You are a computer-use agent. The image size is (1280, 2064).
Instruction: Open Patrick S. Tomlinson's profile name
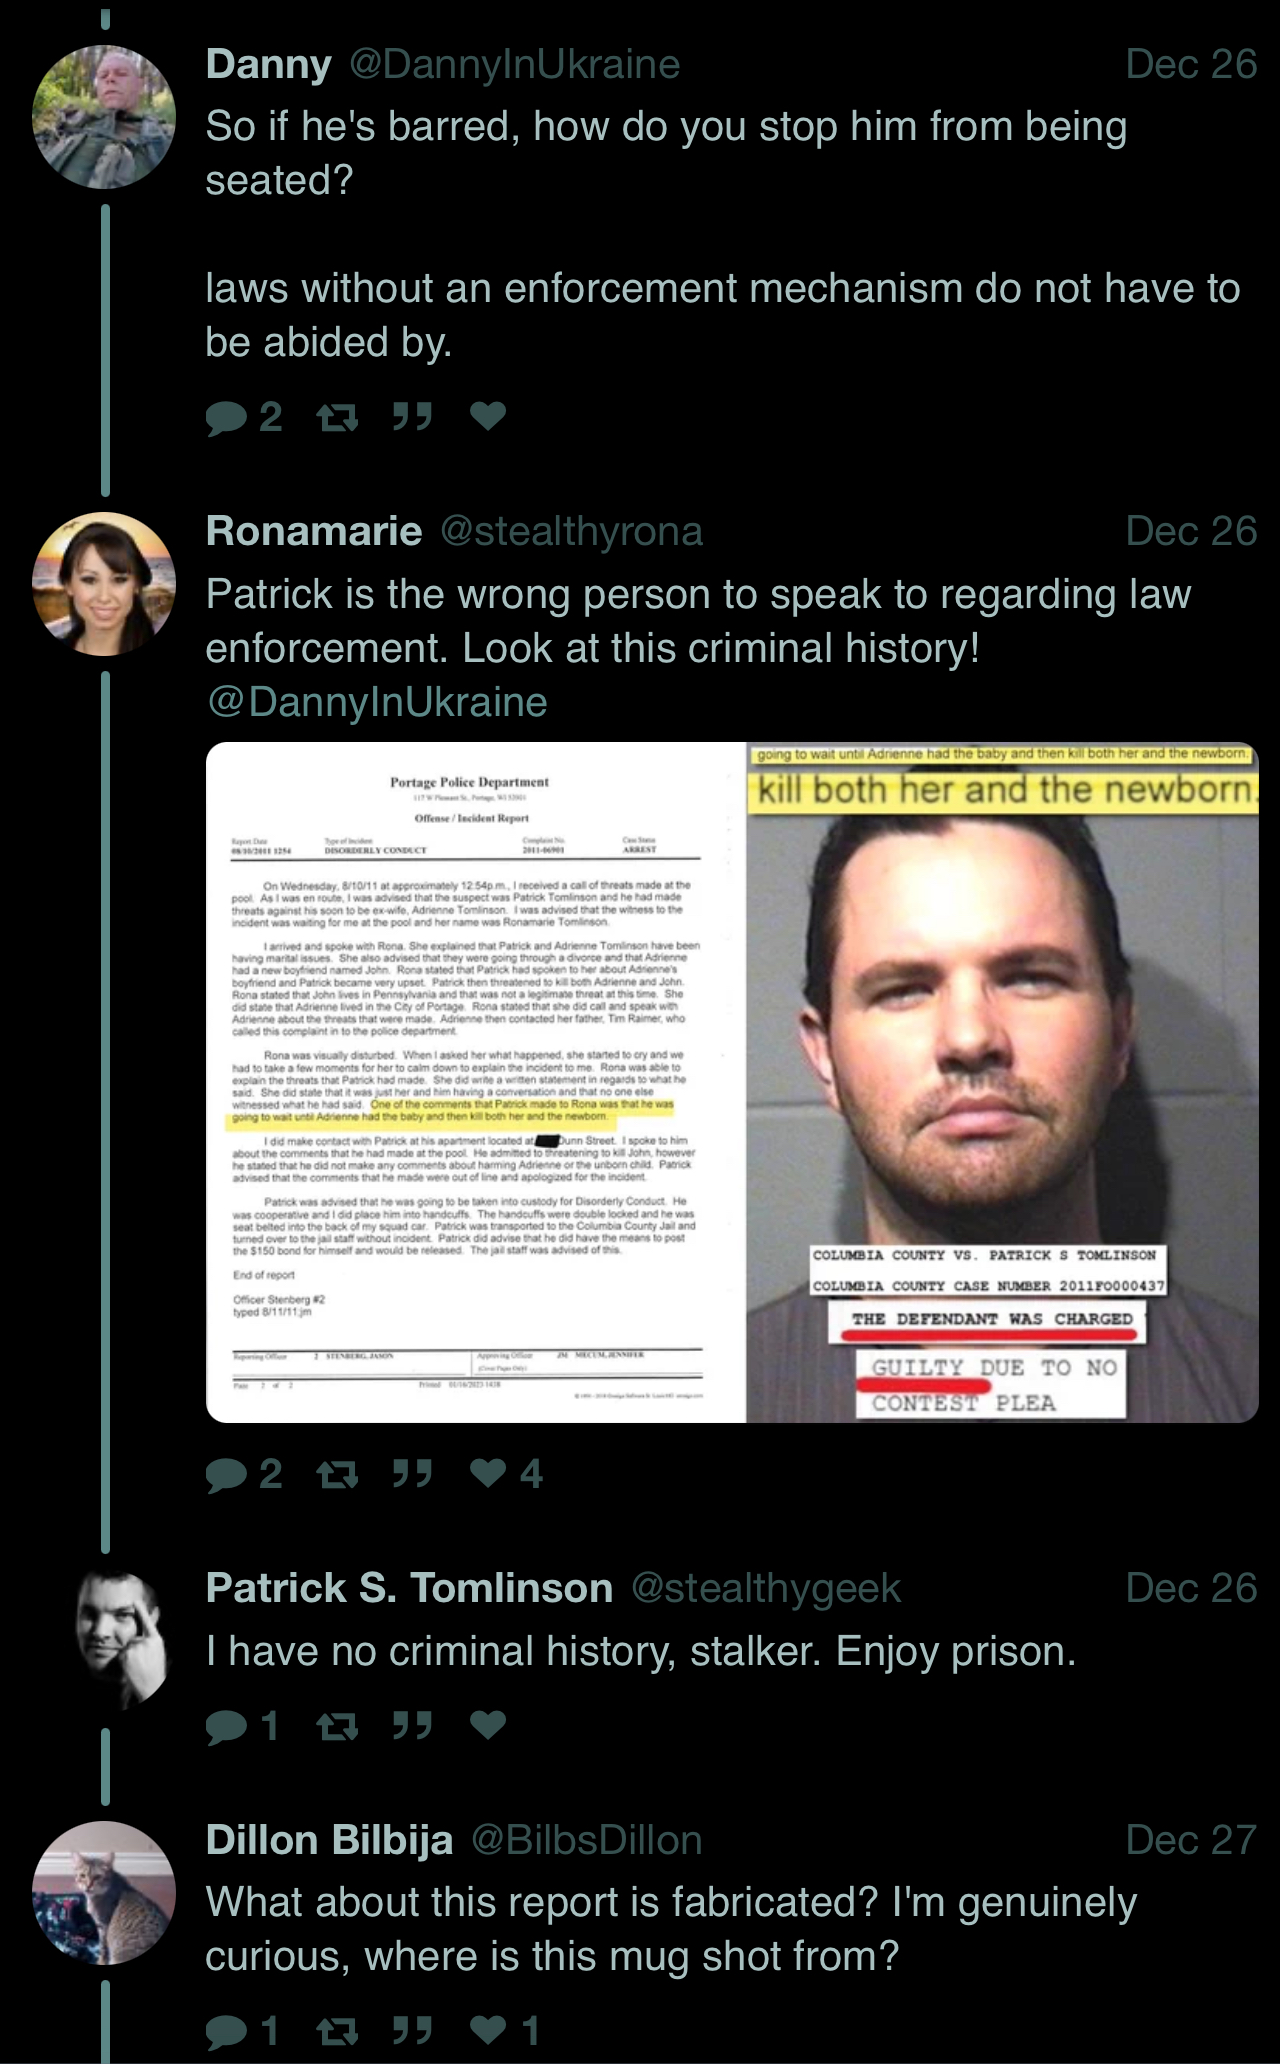409,1588
